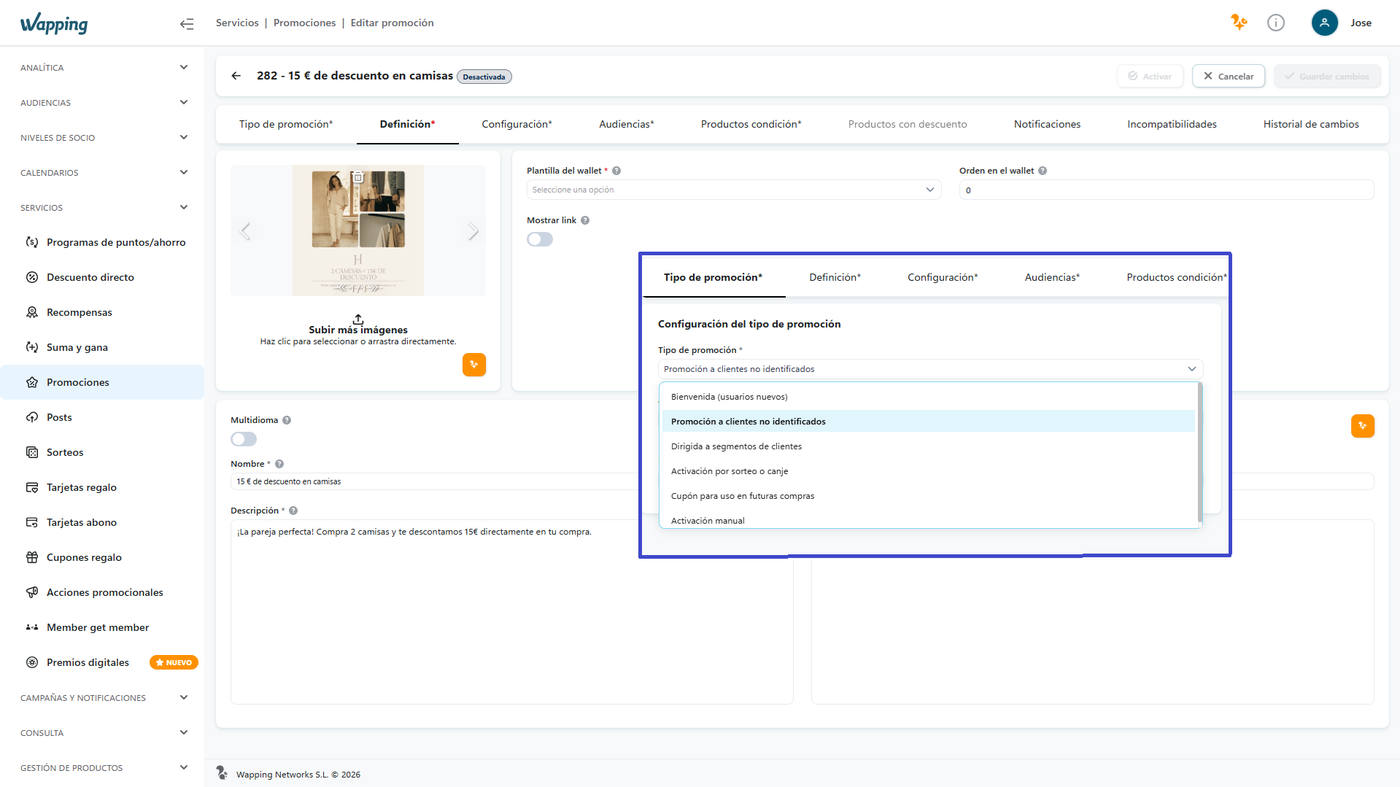Image resolution: width=1400 pixels, height=787 pixels.
Task: Click the orange AI button under image uploader
Action: [x=474, y=364]
